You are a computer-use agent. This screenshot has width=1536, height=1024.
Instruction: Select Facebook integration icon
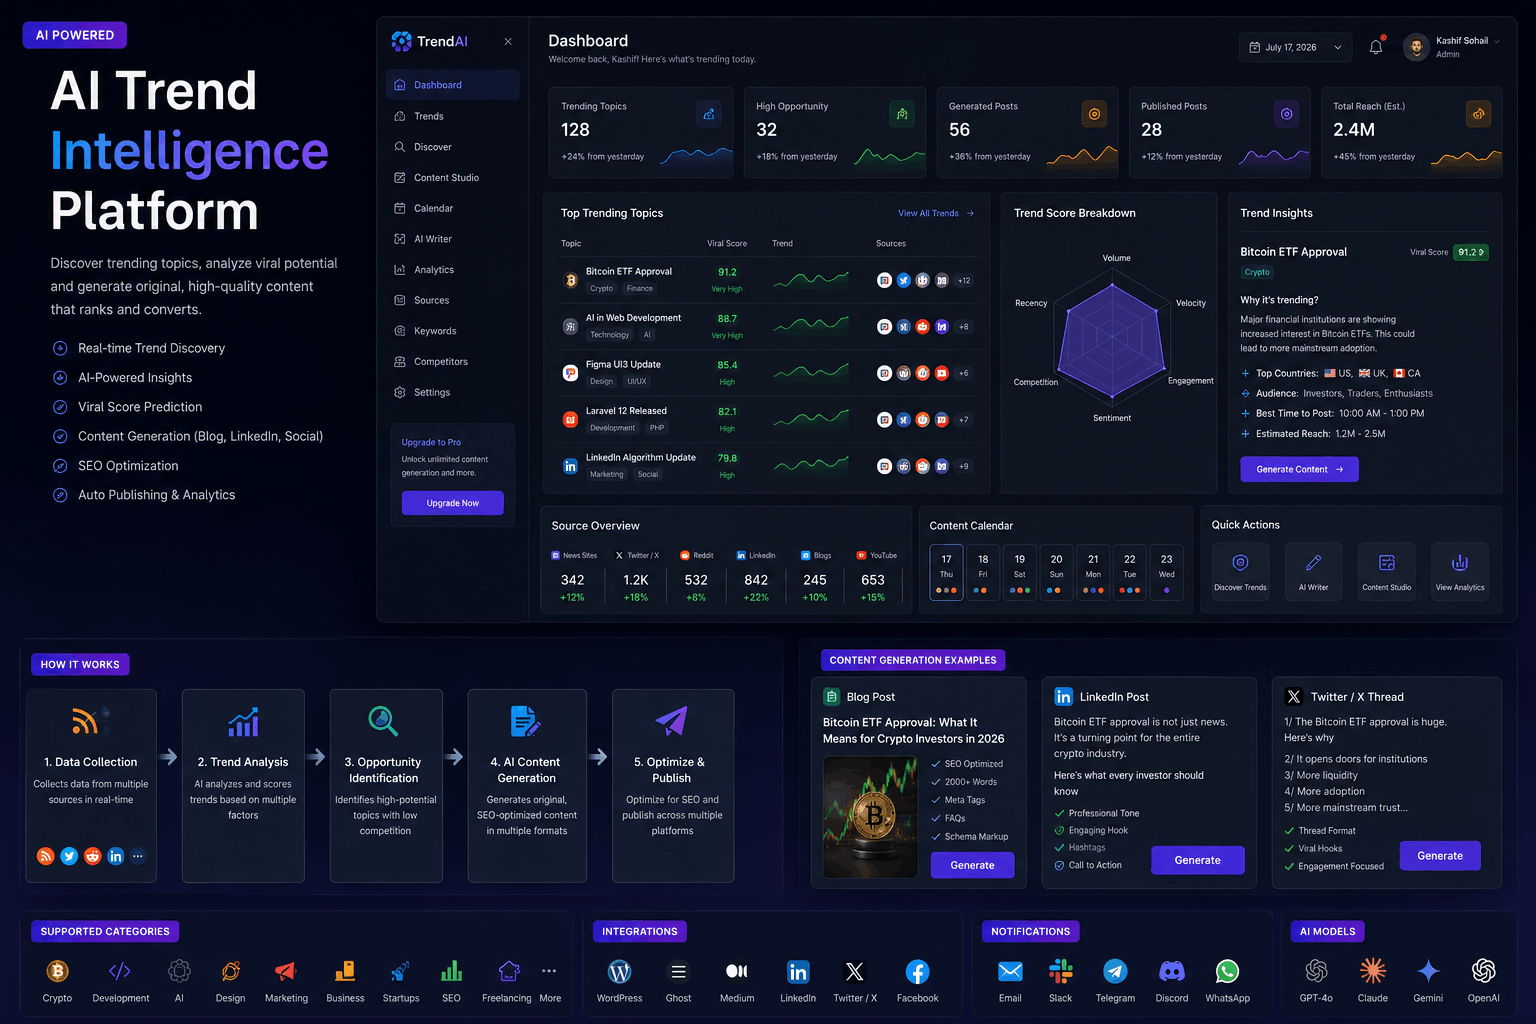[917, 971]
